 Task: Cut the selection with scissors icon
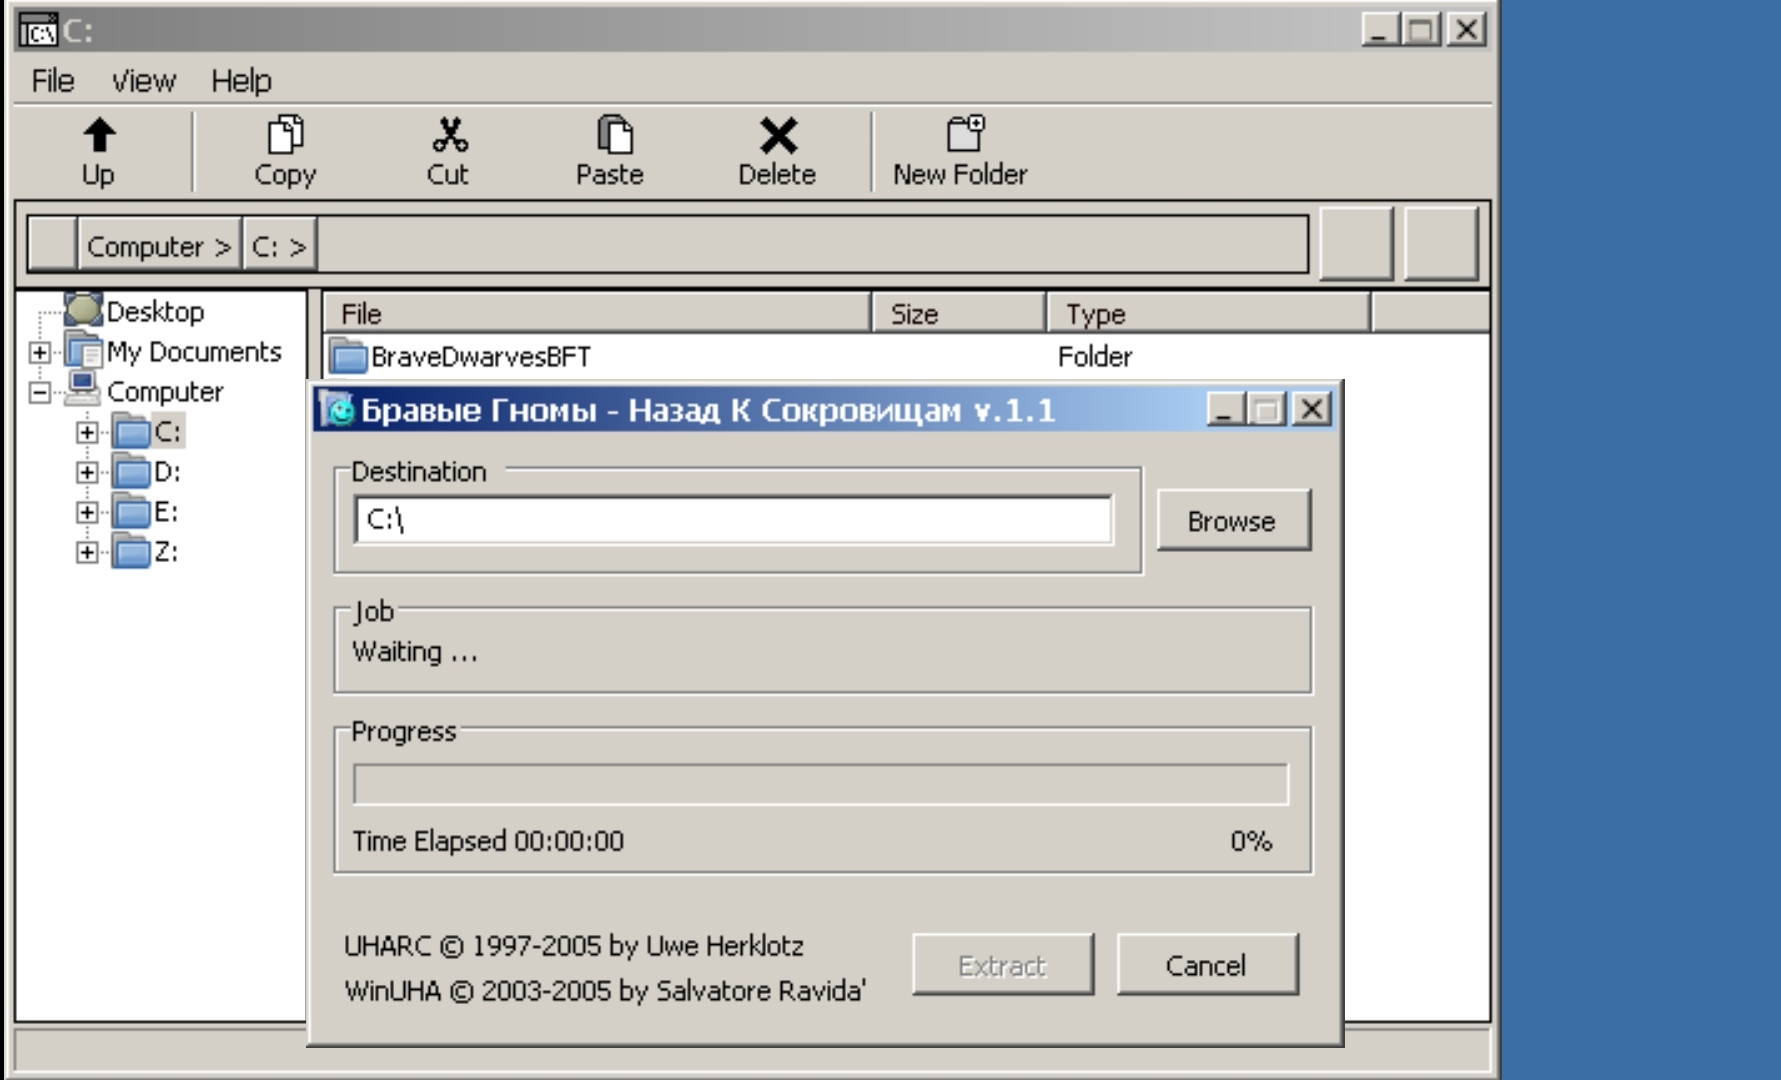click(449, 135)
